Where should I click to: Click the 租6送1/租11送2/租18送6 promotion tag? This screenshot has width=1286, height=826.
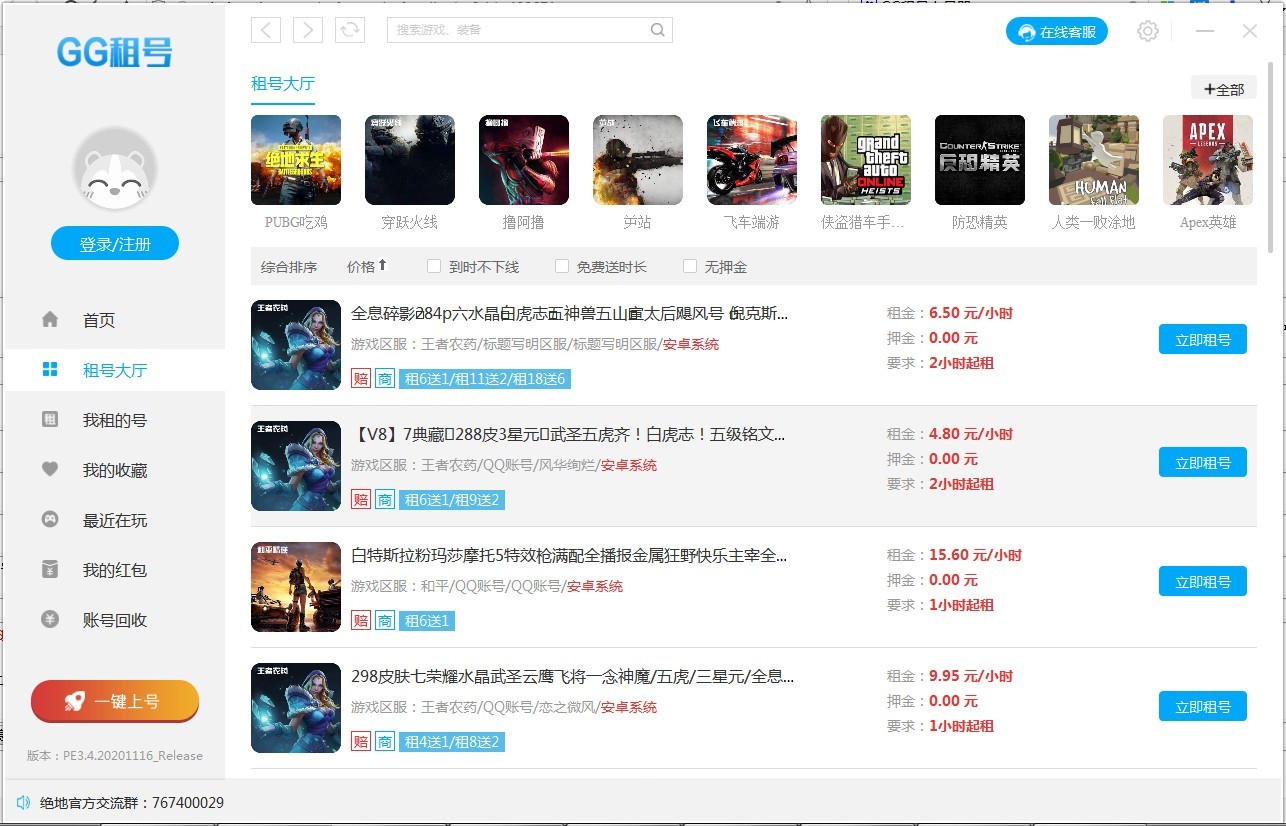(x=485, y=379)
